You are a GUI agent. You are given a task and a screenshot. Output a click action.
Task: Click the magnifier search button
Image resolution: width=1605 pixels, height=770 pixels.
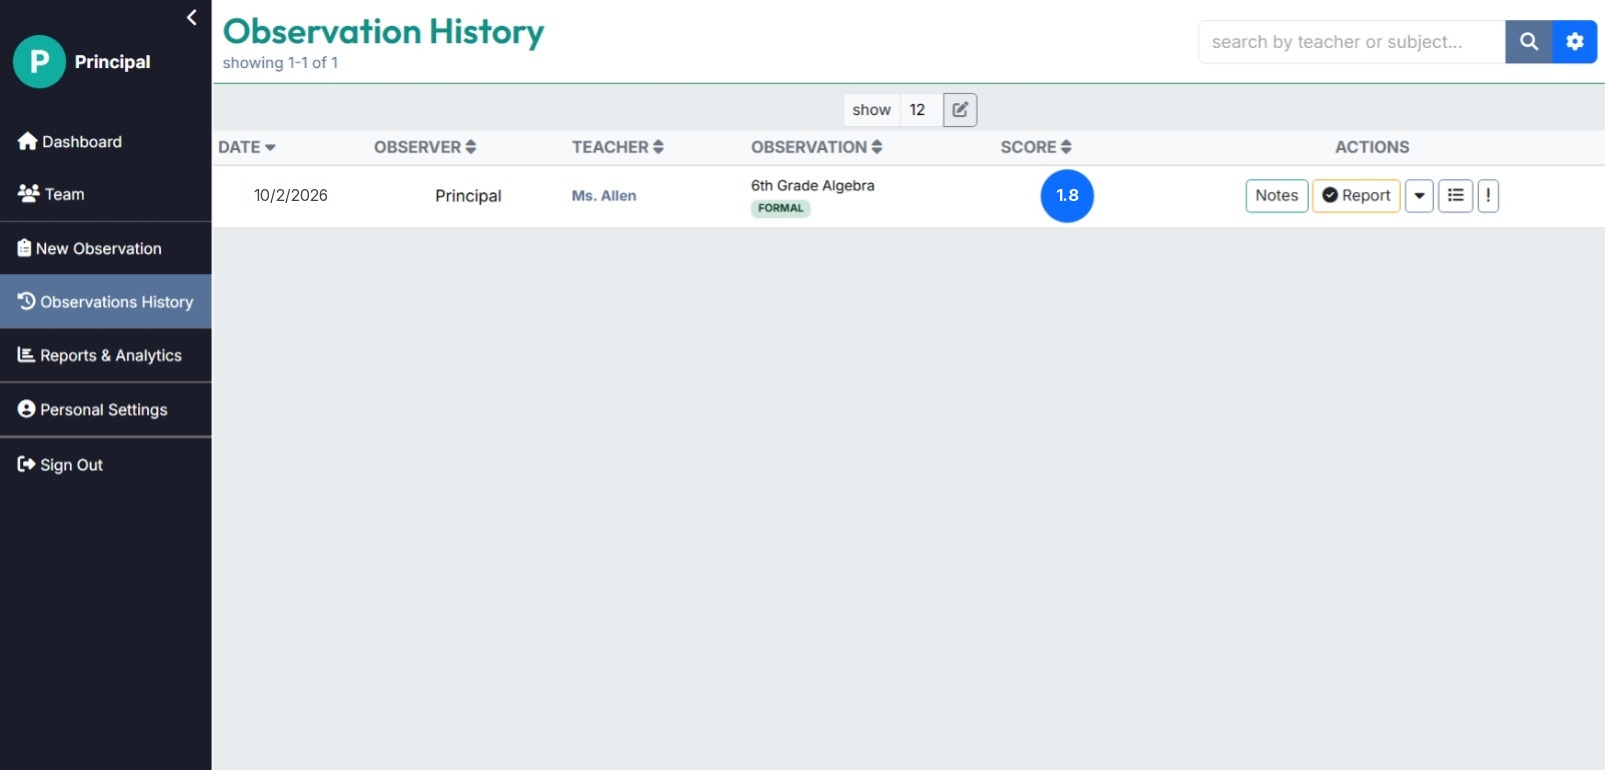(x=1529, y=42)
